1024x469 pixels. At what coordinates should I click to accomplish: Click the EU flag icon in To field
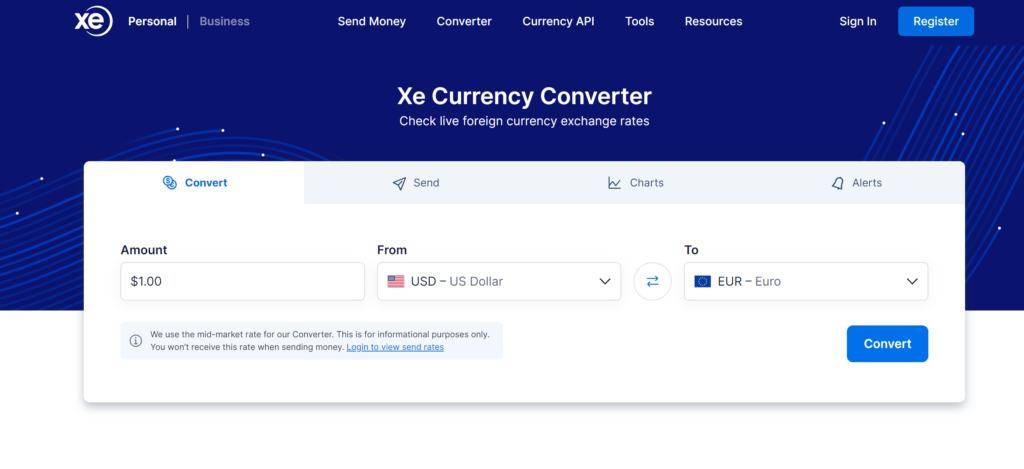coord(703,282)
